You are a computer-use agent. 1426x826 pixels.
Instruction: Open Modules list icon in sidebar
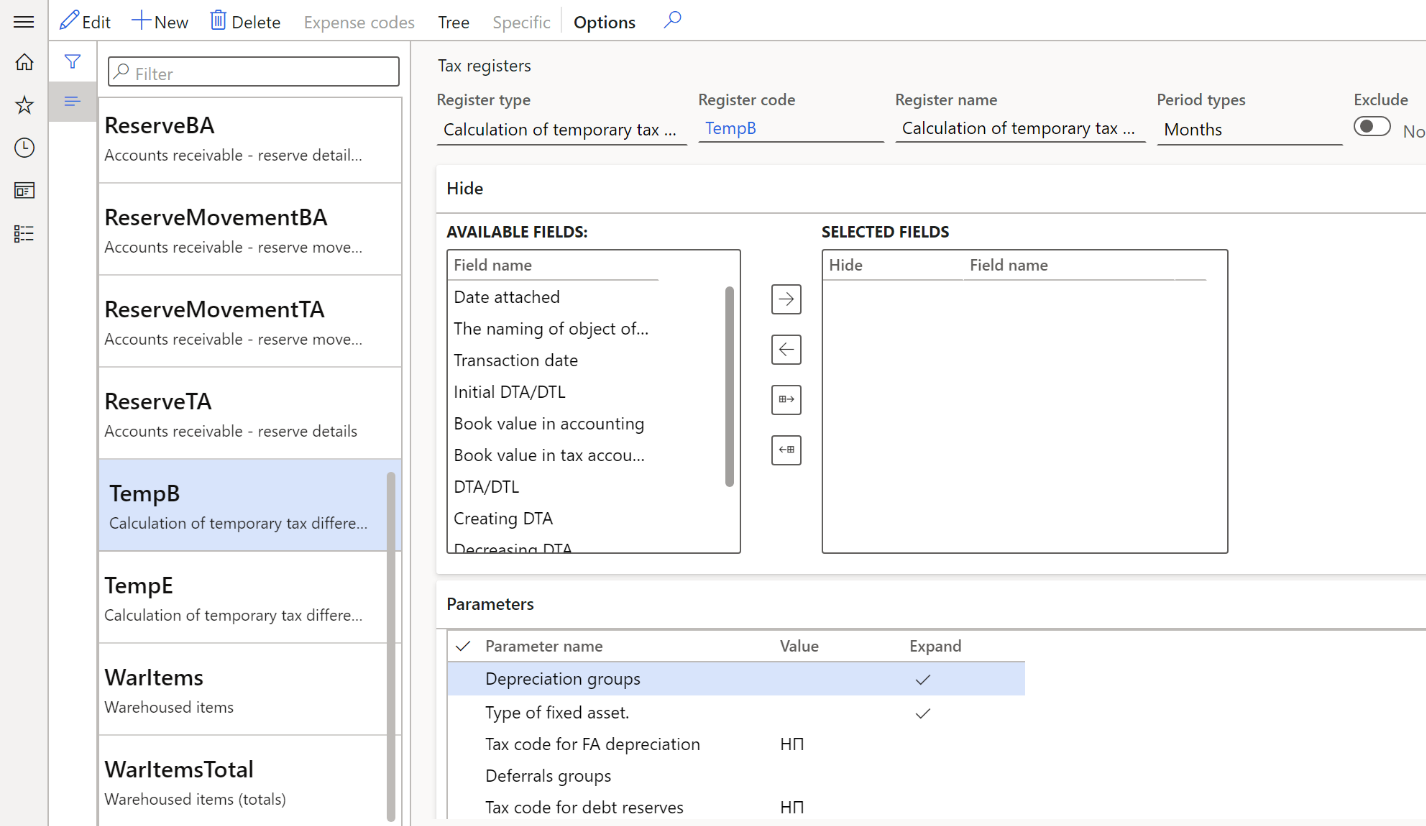24,233
